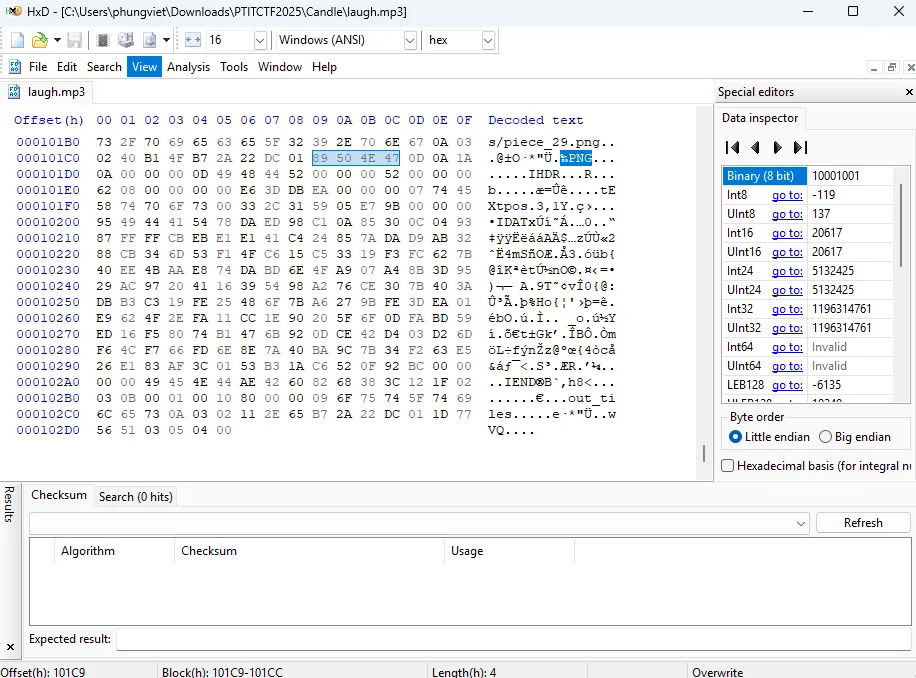Select the Little endian byte order
This screenshot has width=916, height=678.
pyautogui.click(x=736, y=437)
